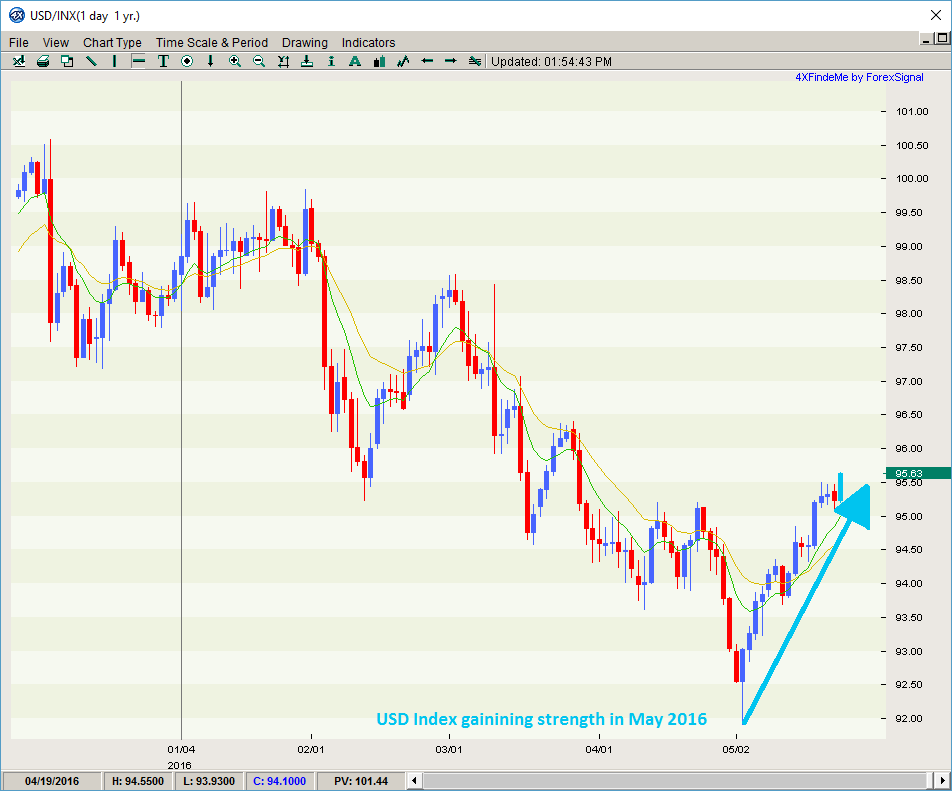
Task: Click the 03/01 date axis label
Action: pos(449,750)
